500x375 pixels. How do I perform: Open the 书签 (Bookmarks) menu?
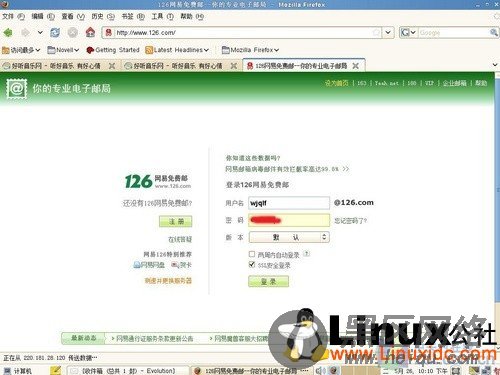(x=133, y=16)
